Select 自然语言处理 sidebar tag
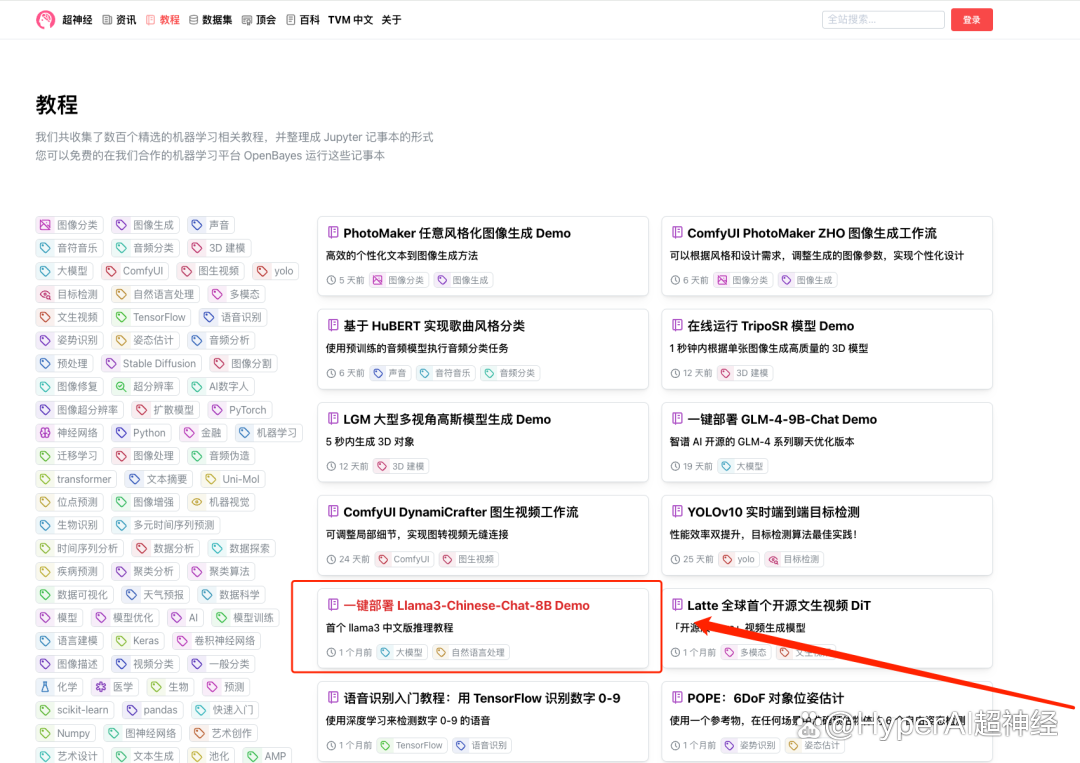The width and height of the screenshot is (1080, 763). [x=156, y=294]
